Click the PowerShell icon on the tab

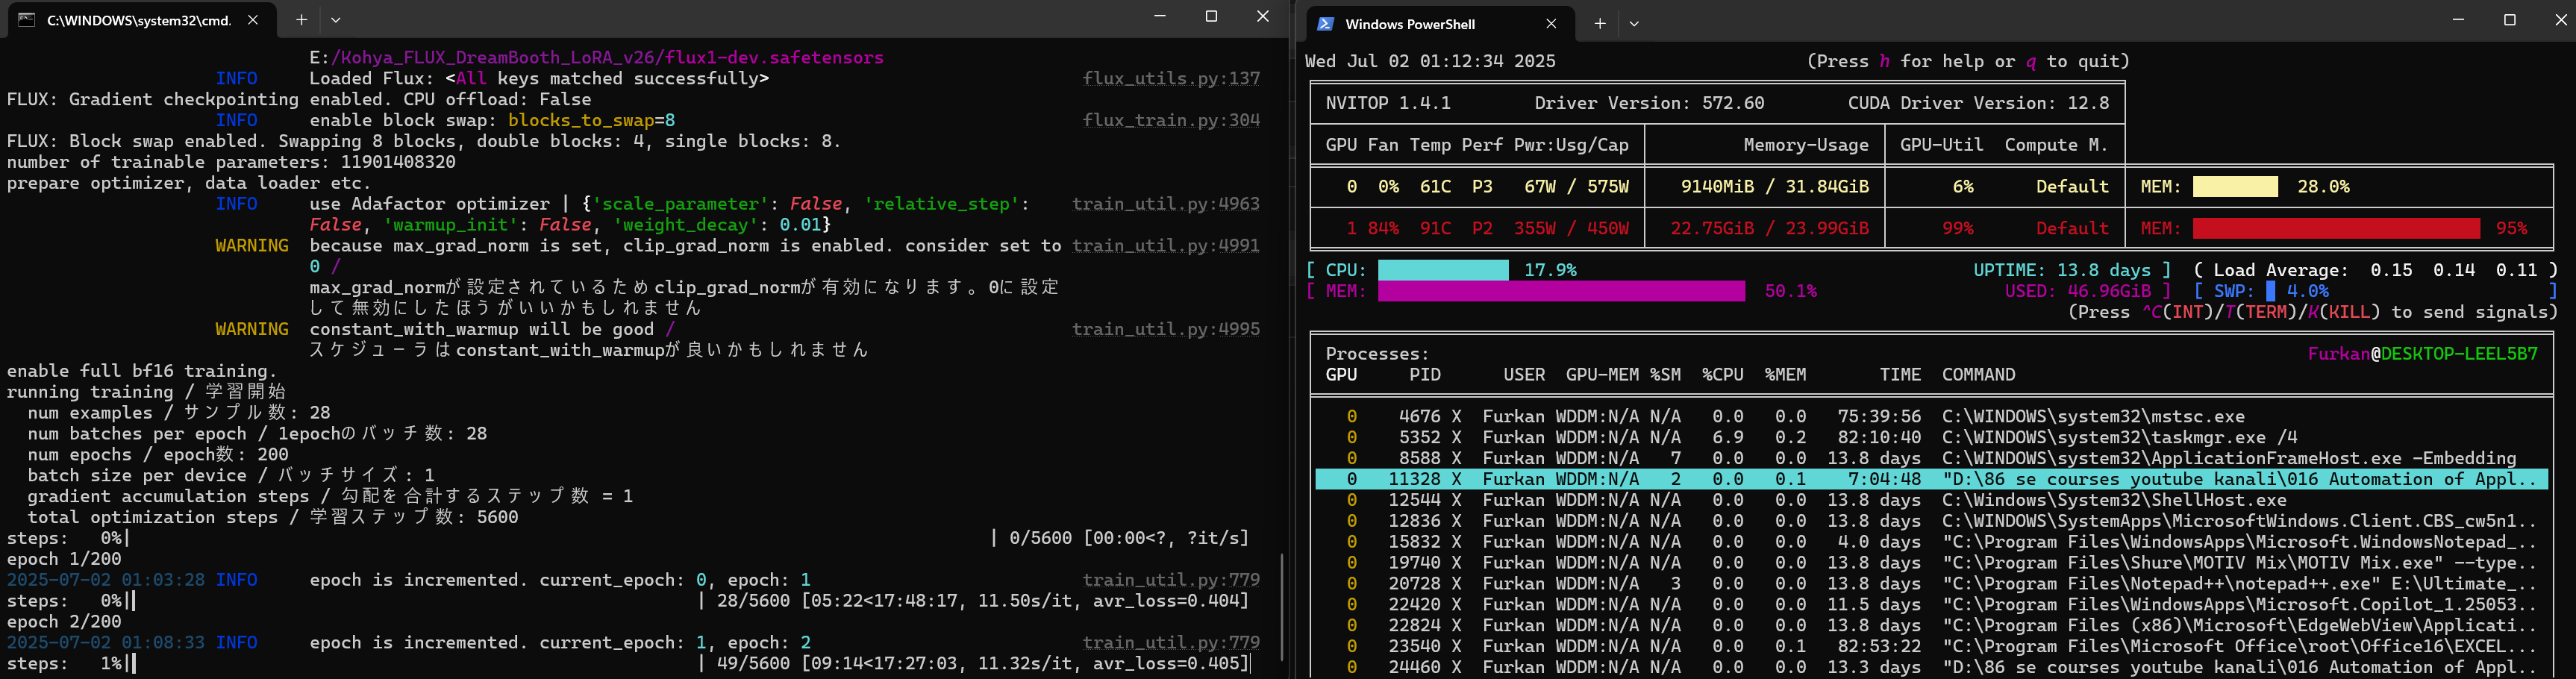coord(1325,24)
